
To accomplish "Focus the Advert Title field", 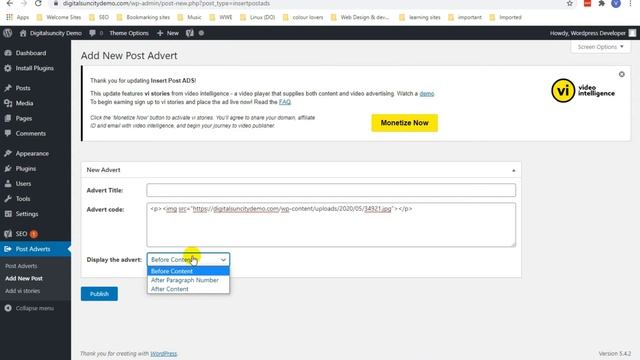I will point(331,190).
